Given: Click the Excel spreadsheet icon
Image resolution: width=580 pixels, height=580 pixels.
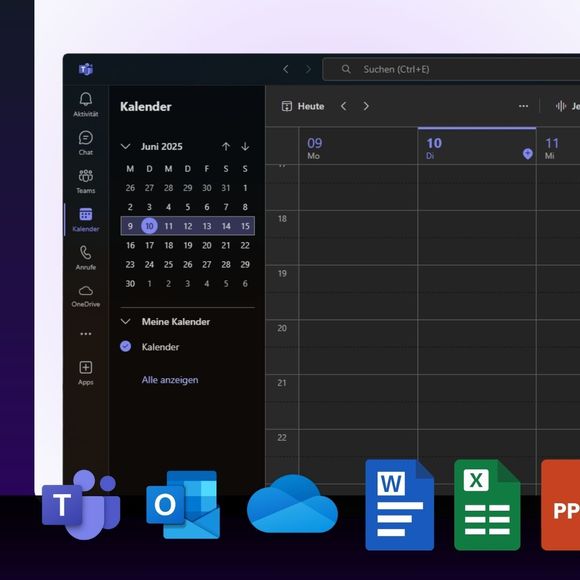Looking at the screenshot, I should coord(487,505).
